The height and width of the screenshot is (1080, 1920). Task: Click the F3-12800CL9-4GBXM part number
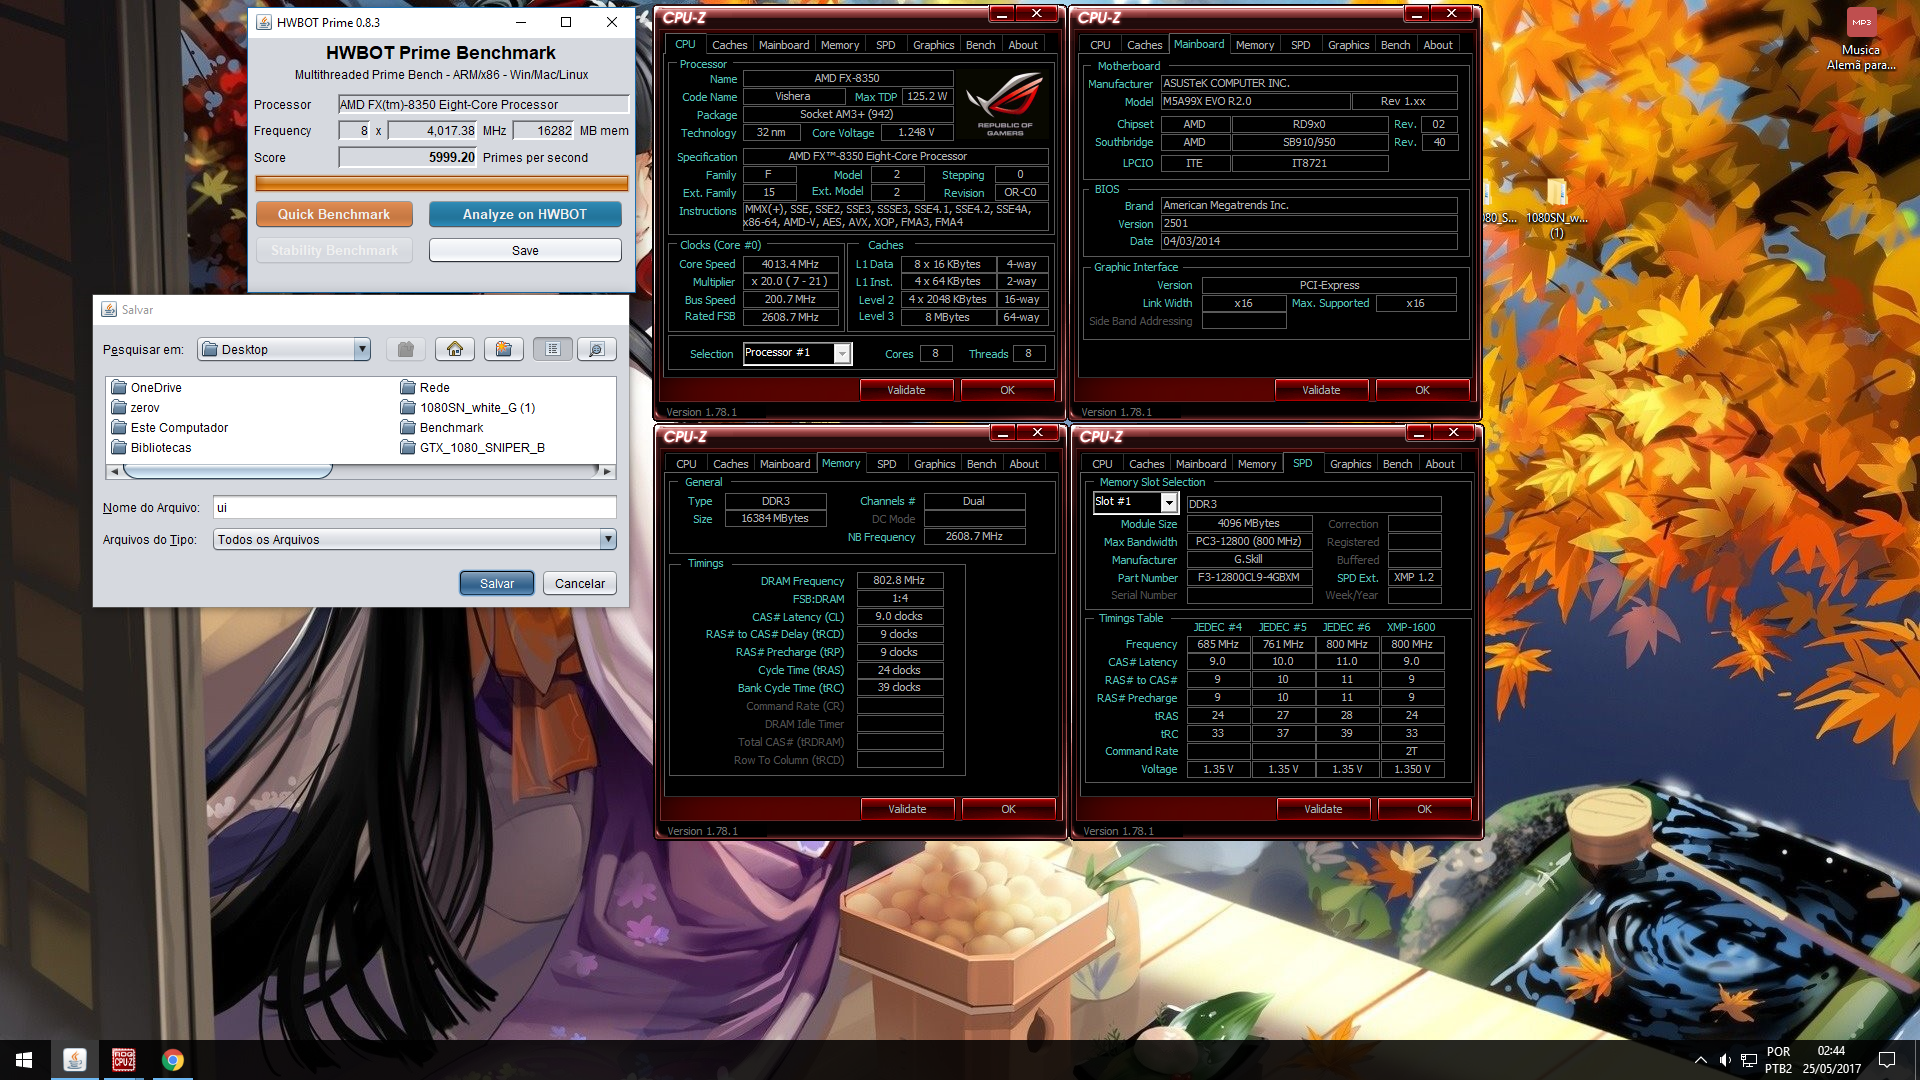pos(1248,577)
